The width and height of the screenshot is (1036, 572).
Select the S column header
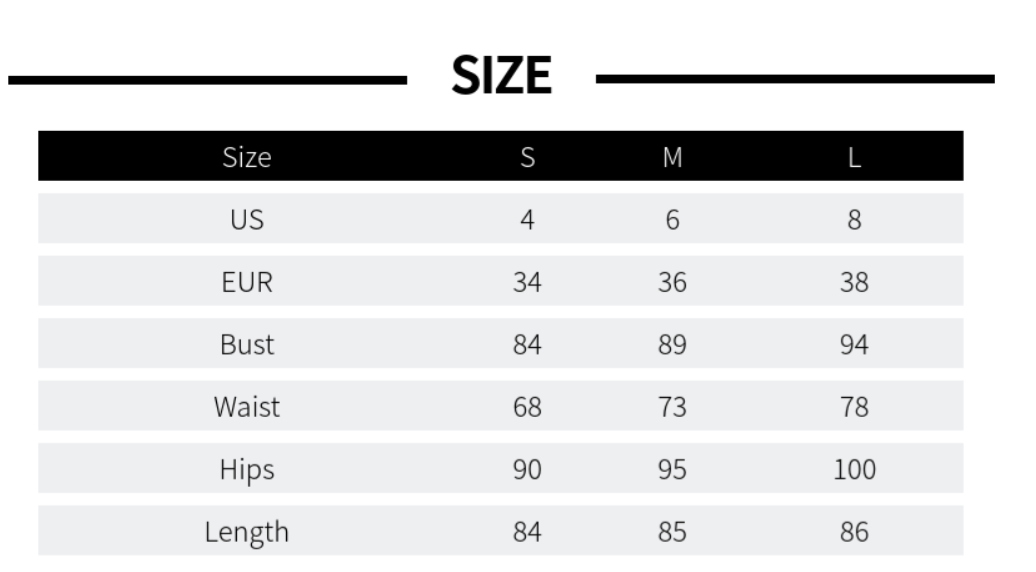(527, 157)
